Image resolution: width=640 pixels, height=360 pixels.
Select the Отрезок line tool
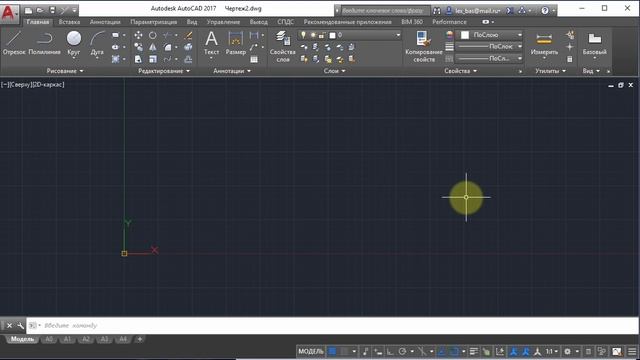pos(14,43)
